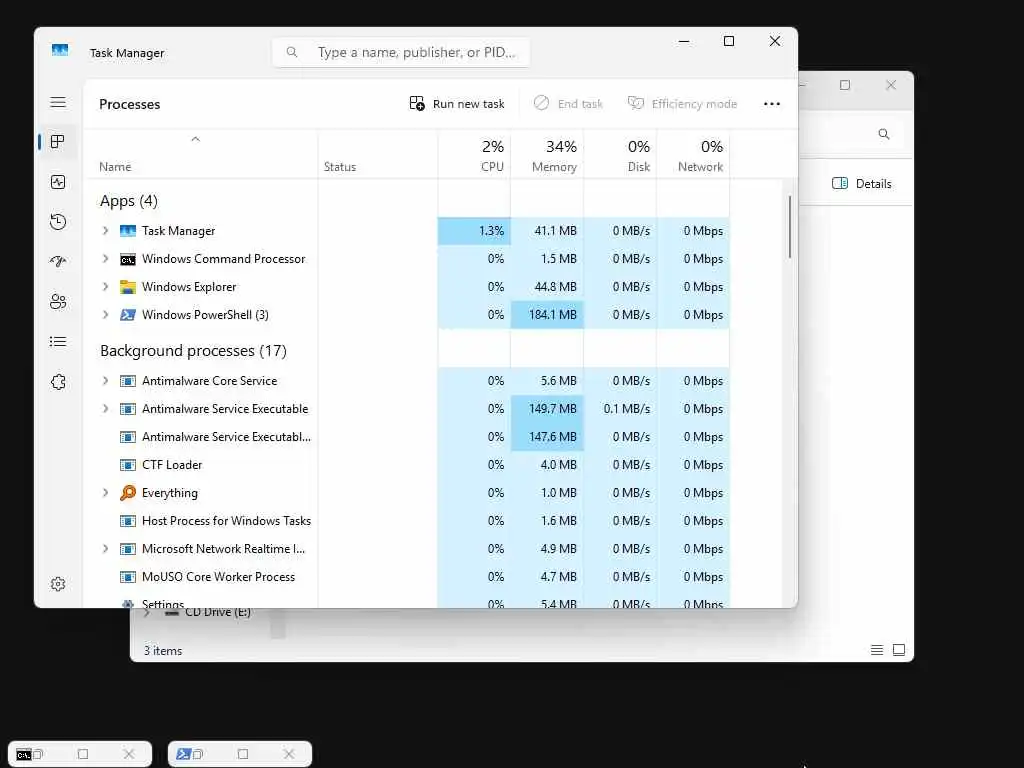Expand the Microsoft Network Realtime row
Screen dimensions: 1024x768
click(105, 549)
